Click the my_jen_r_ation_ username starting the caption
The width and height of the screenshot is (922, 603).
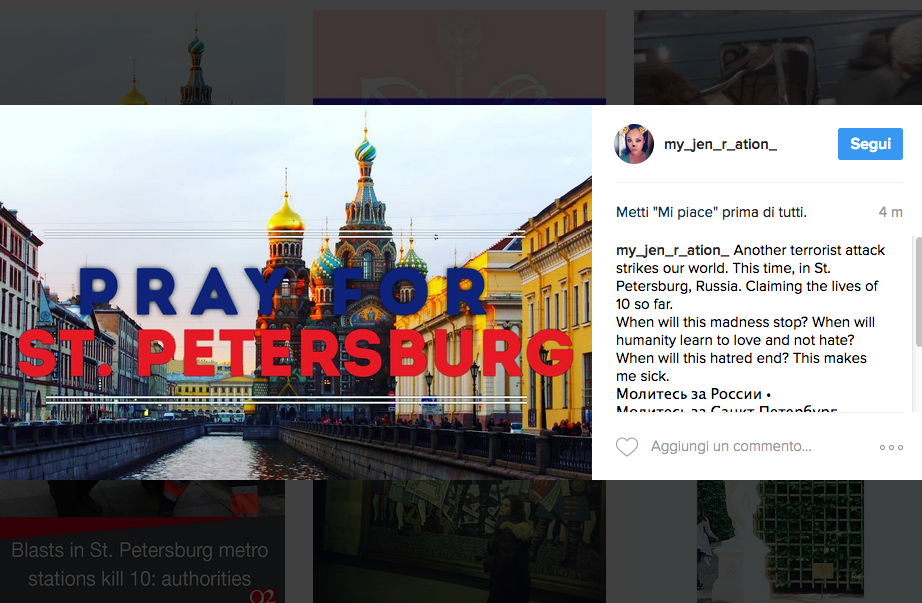click(x=672, y=250)
